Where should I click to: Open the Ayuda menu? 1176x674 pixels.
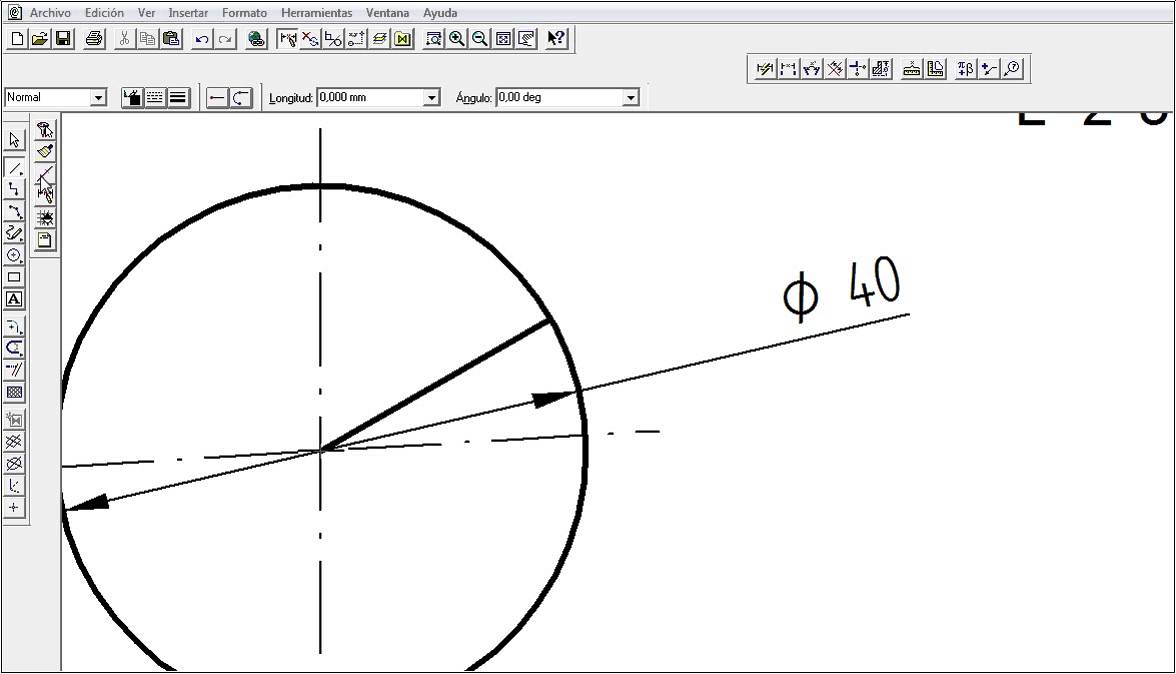point(440,13)
